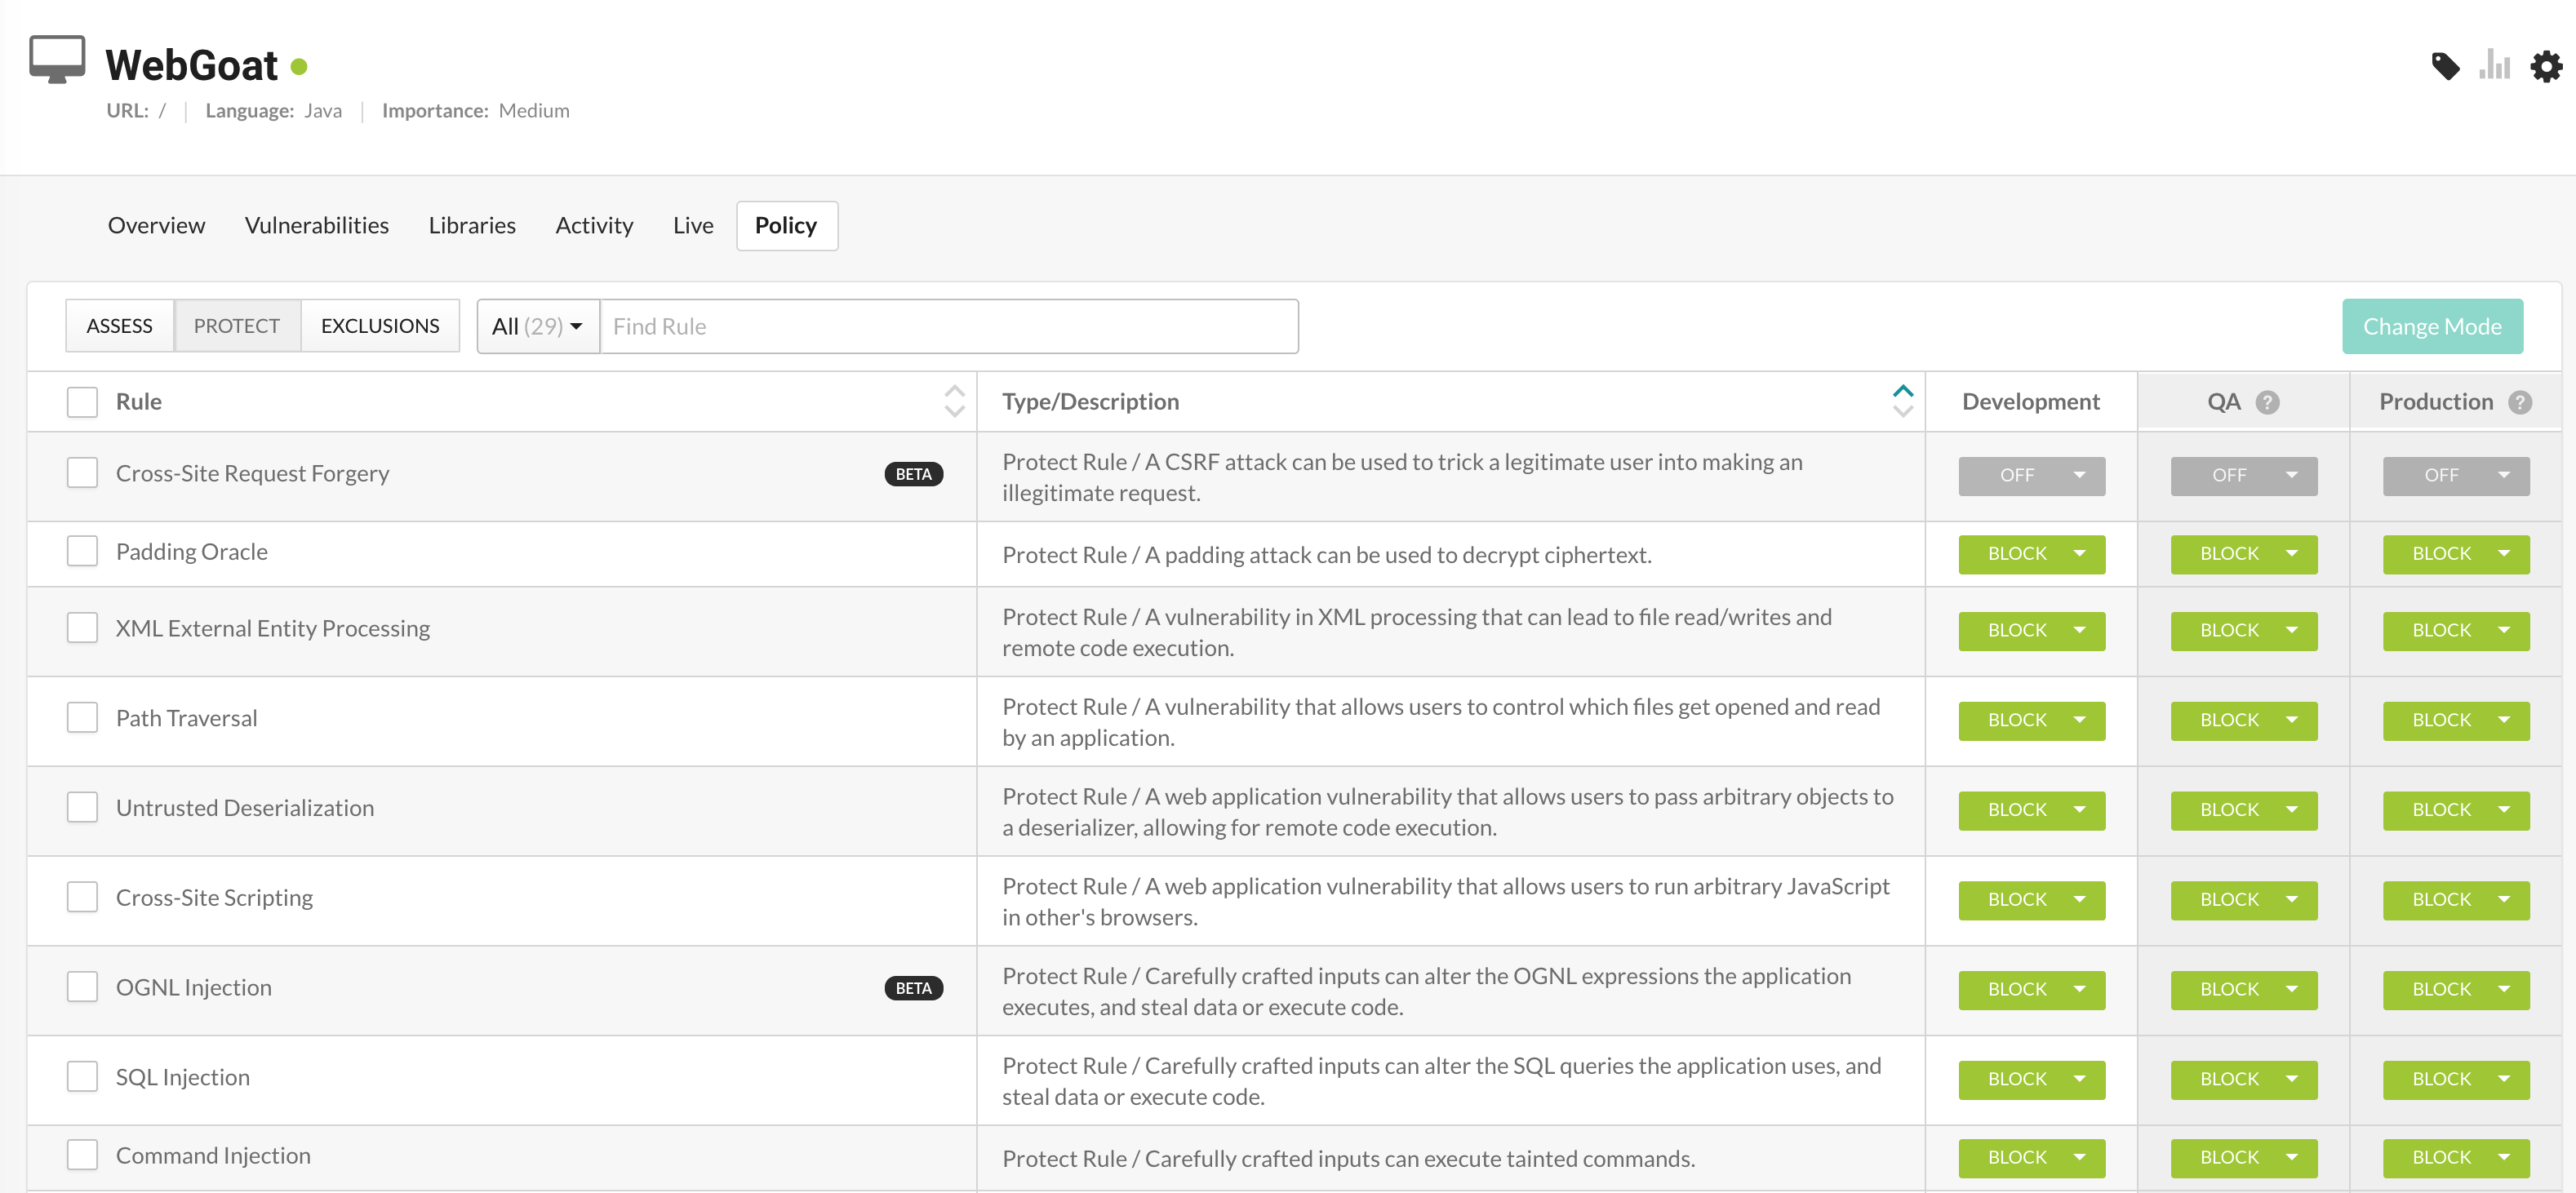Click the WebGoat monitor application icon

point(57,60)
